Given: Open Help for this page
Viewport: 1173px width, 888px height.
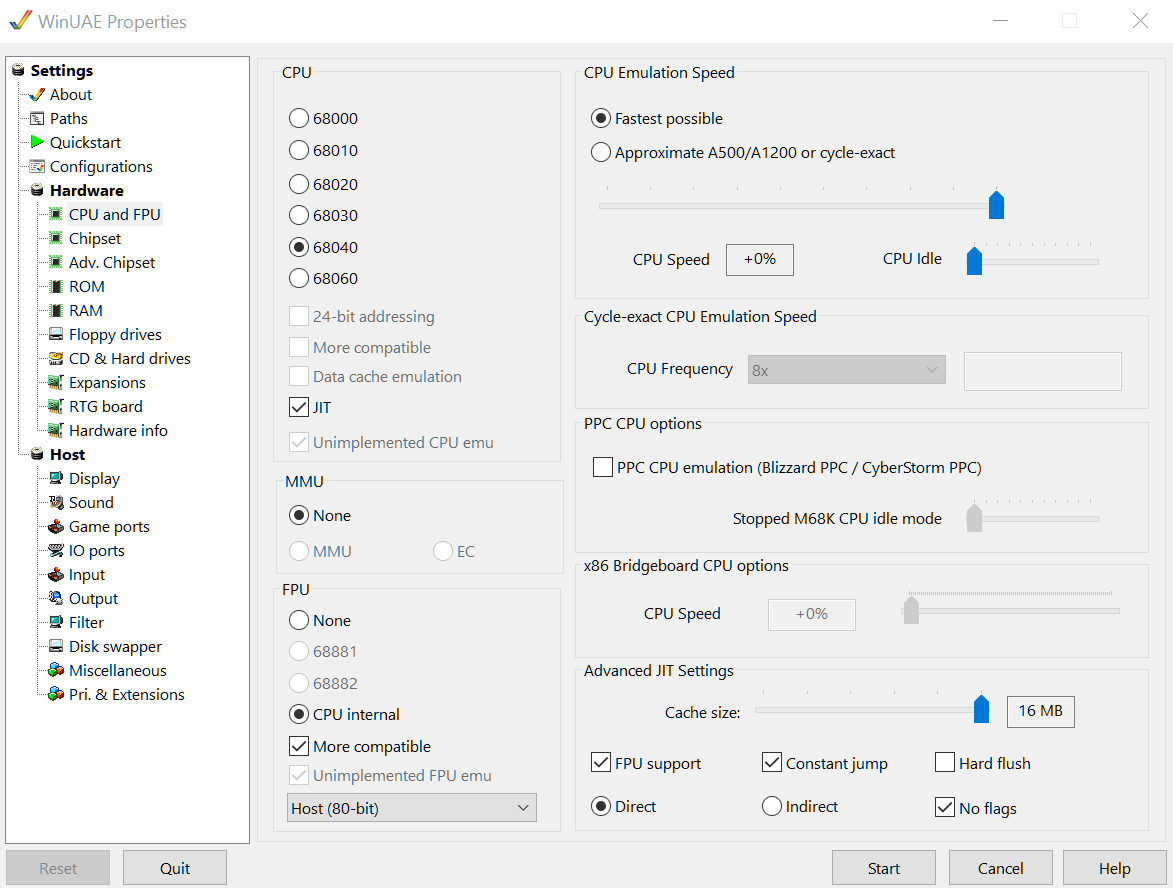Looking at the screenshot, I should click(1115, 868).
